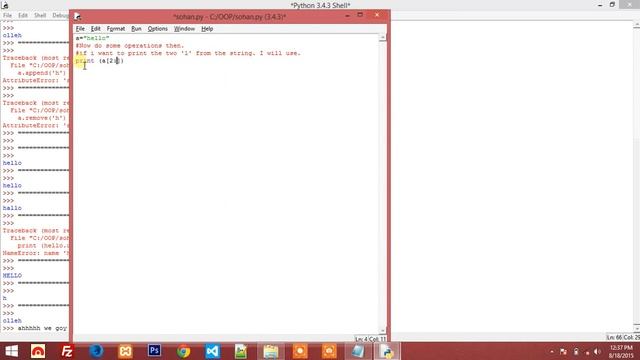The image size is (640, 360).
Task: Open the Format menu in editor window
Action: coord(116,29)
